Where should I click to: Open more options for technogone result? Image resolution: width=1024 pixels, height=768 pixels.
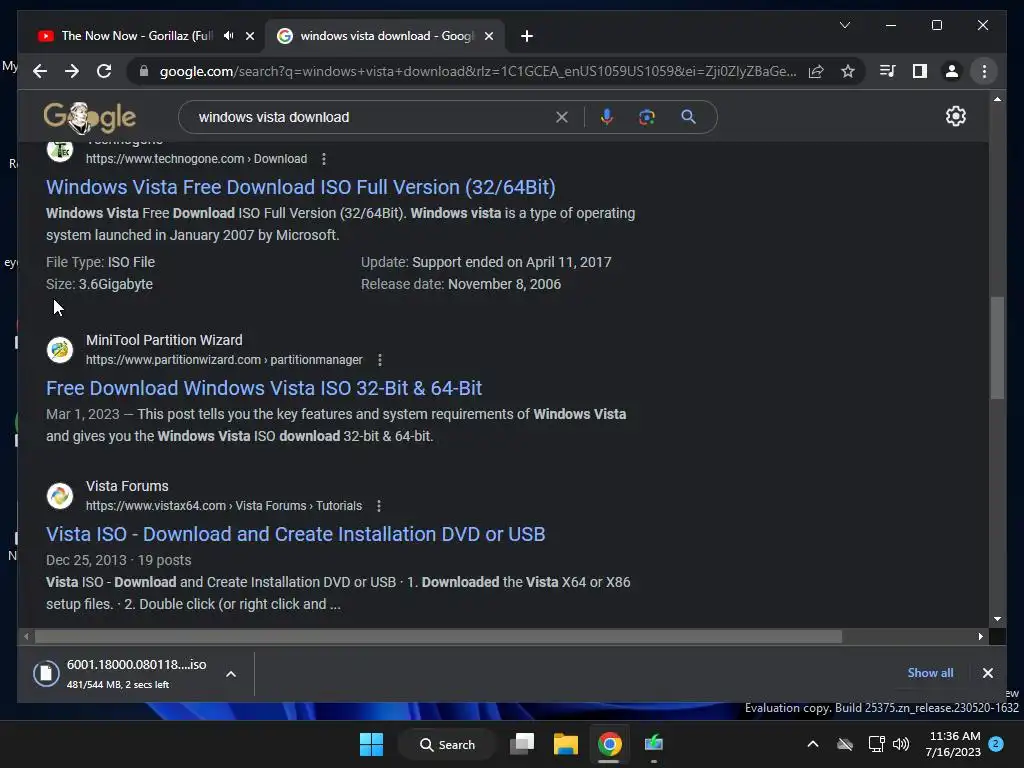(x=324, y=159)
